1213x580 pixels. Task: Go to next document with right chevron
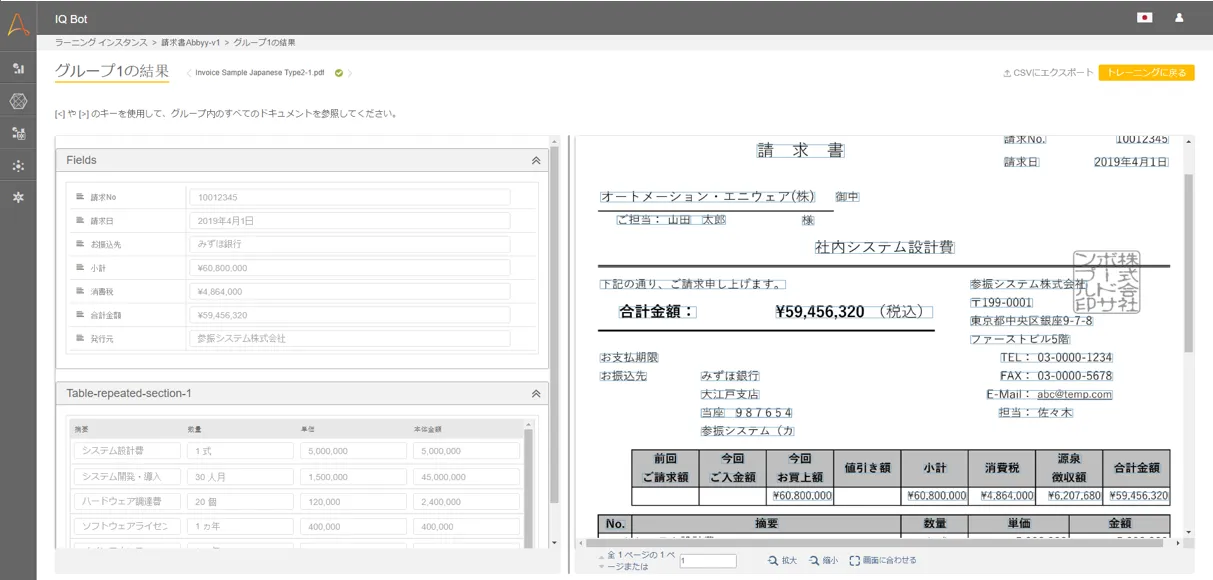click(350, 73)
